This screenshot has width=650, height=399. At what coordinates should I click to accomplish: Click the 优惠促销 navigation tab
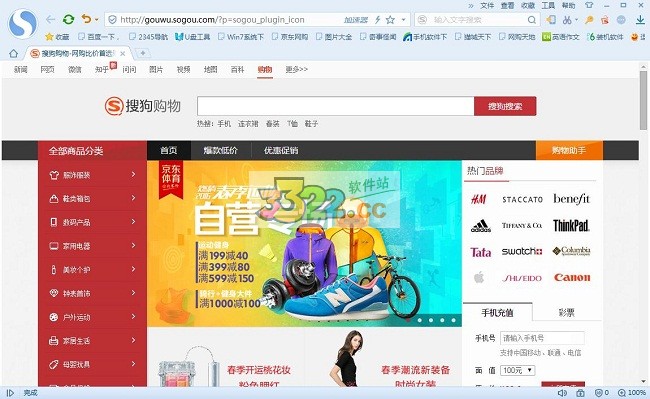(281, 150)
